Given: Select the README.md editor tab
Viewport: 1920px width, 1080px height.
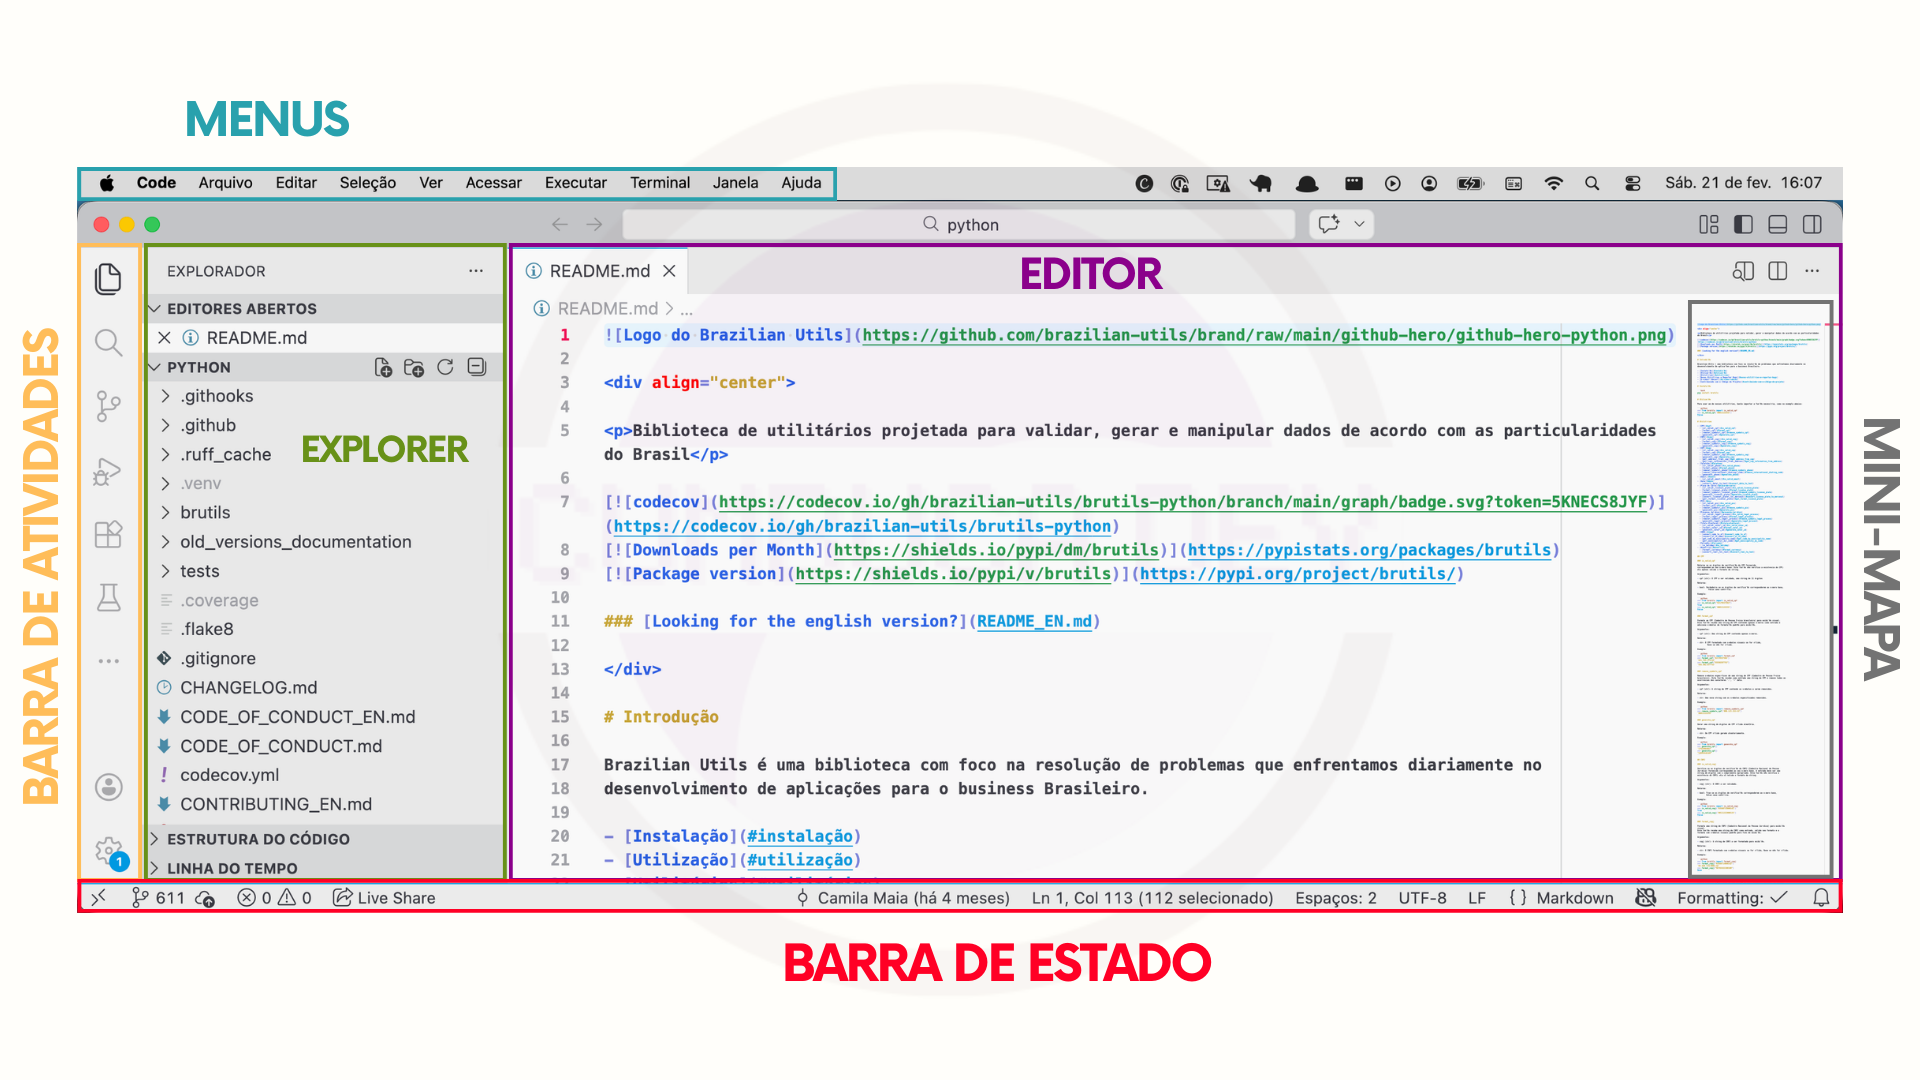Looking at the screenshot, I should point(599,271).
